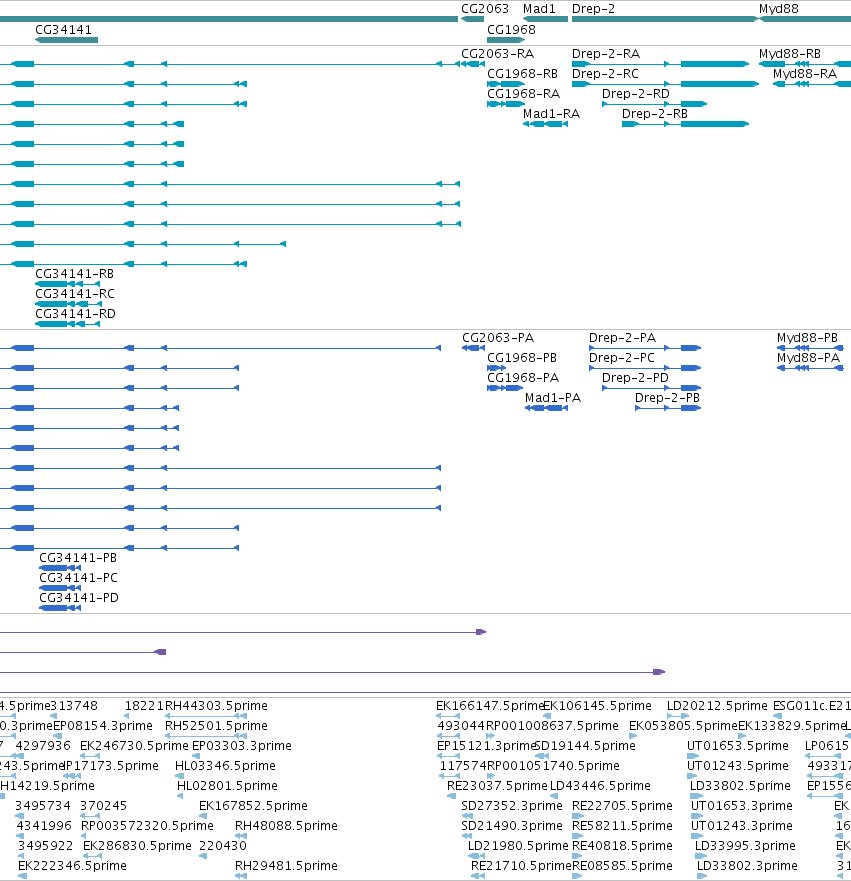
Task: Click EST label SD21490.3prime
Action: coord(512,826)
